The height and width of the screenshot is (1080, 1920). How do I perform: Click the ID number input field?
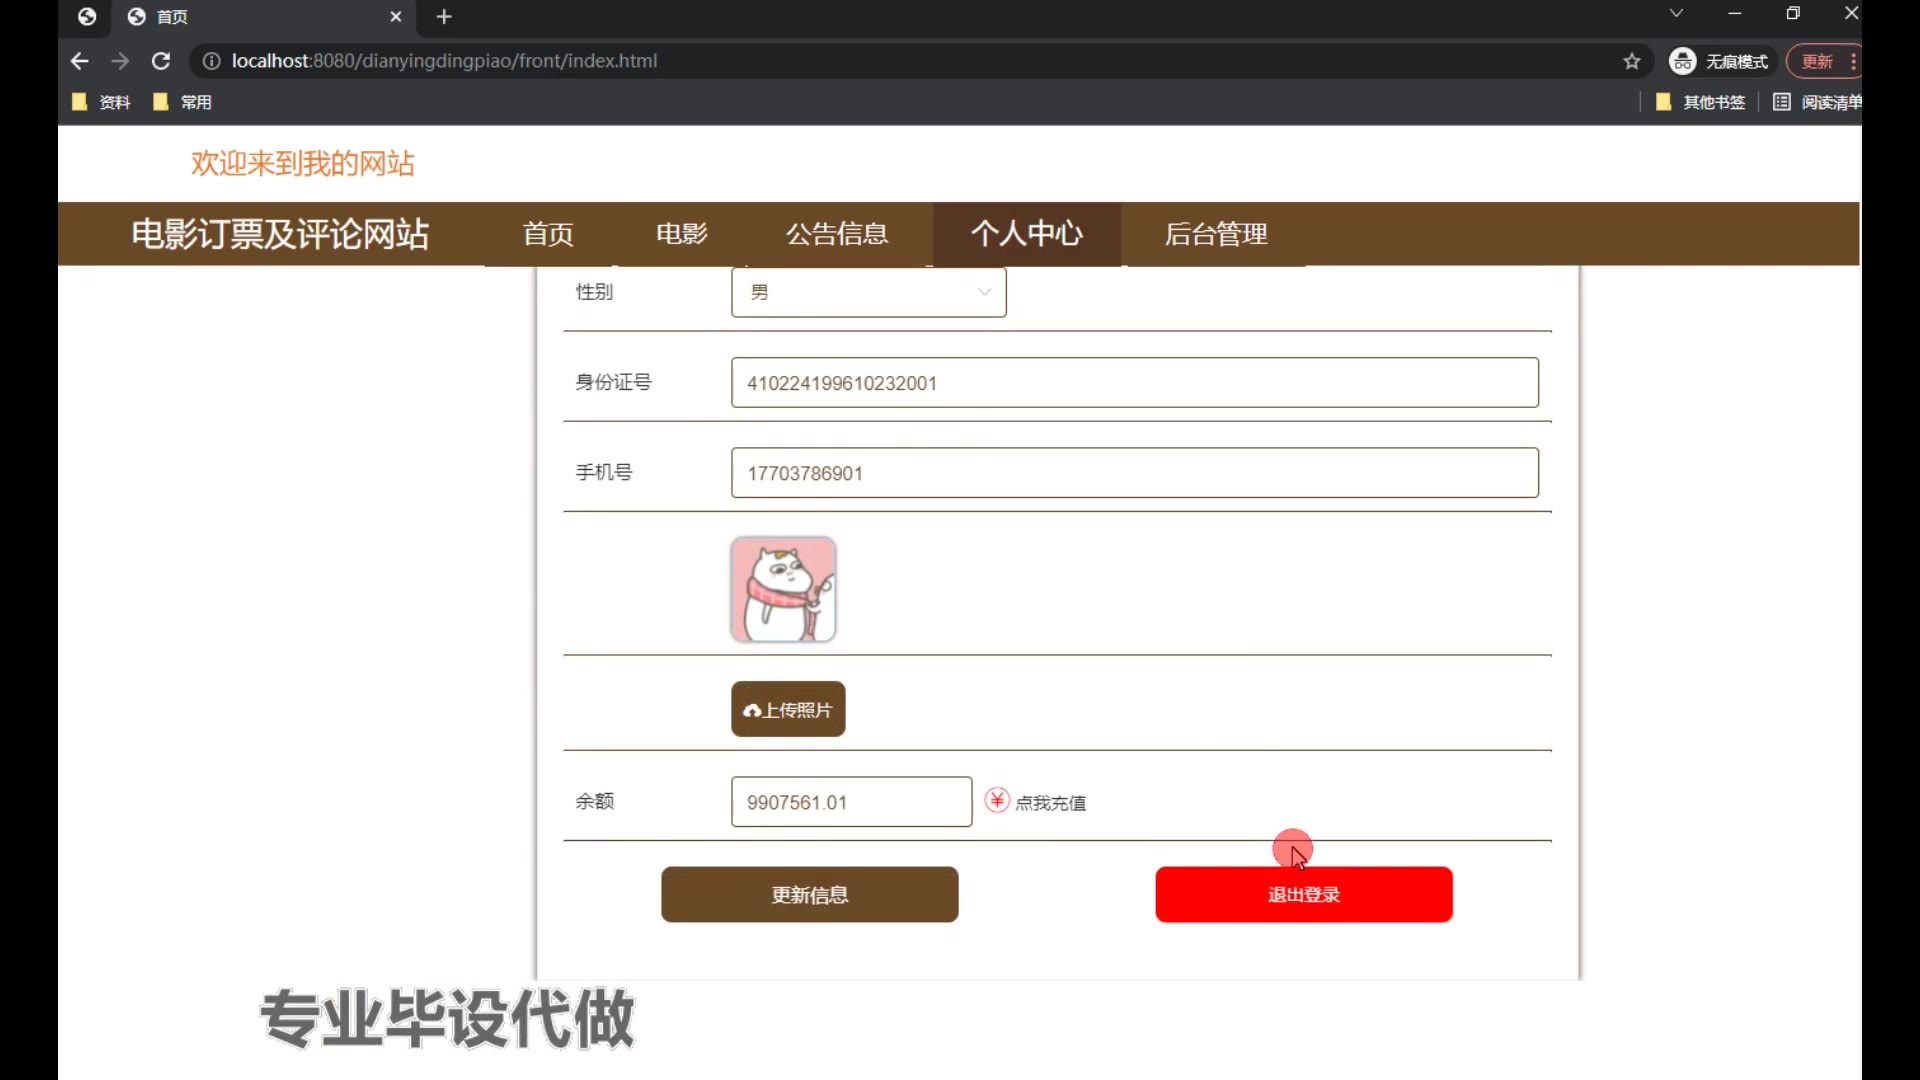point(1134,383)
